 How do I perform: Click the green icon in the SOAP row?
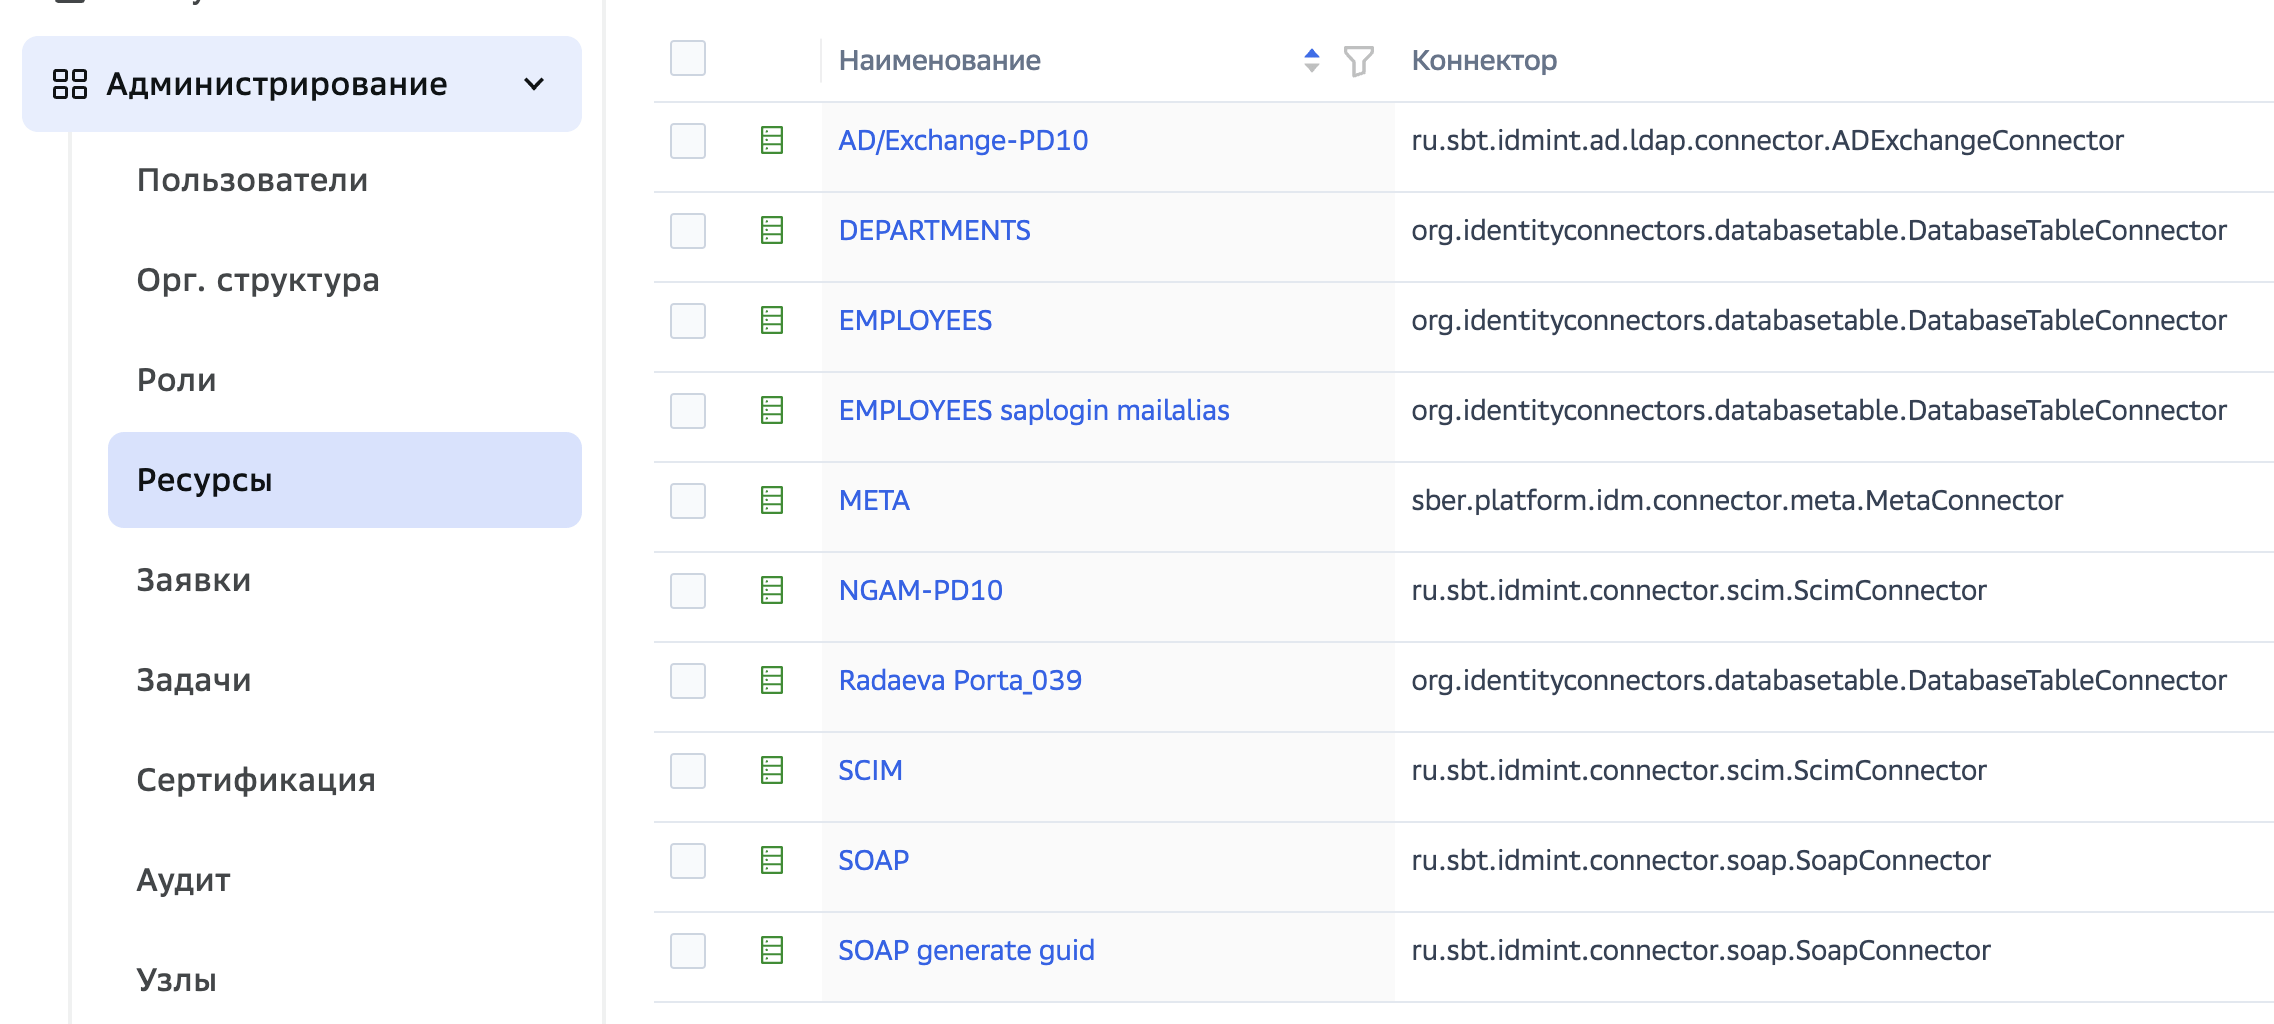(x=772, y=860)
